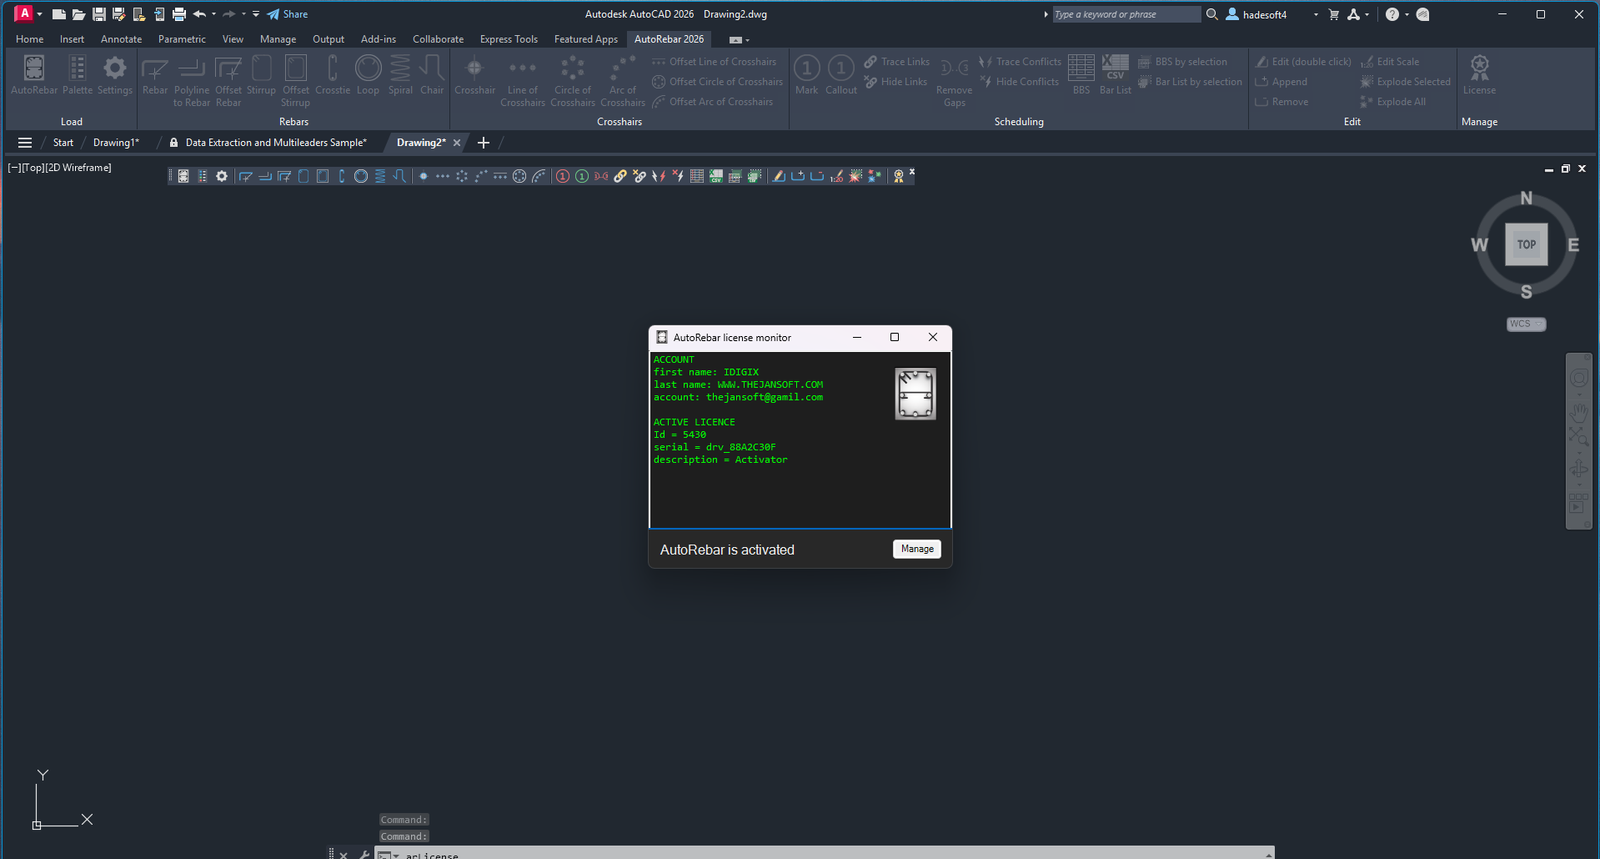Click the Plot printer icon
Screen dimensions: 1600x859
tap(179, 14)
